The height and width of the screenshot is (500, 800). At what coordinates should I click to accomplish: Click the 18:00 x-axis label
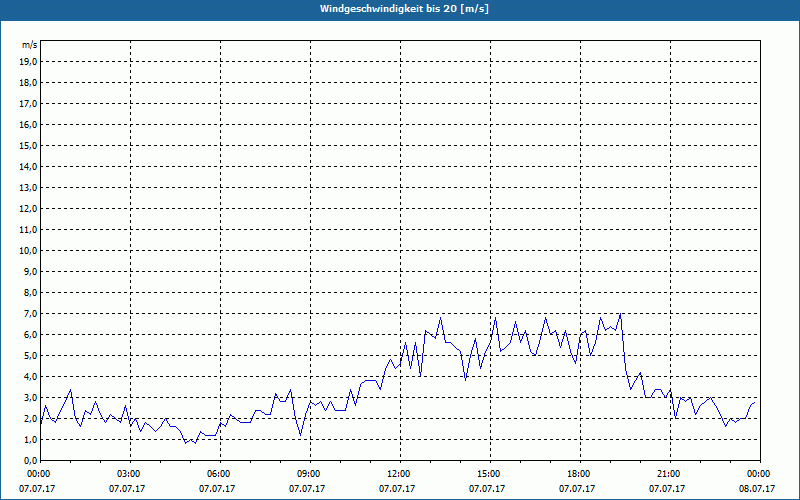pos(580,474)
